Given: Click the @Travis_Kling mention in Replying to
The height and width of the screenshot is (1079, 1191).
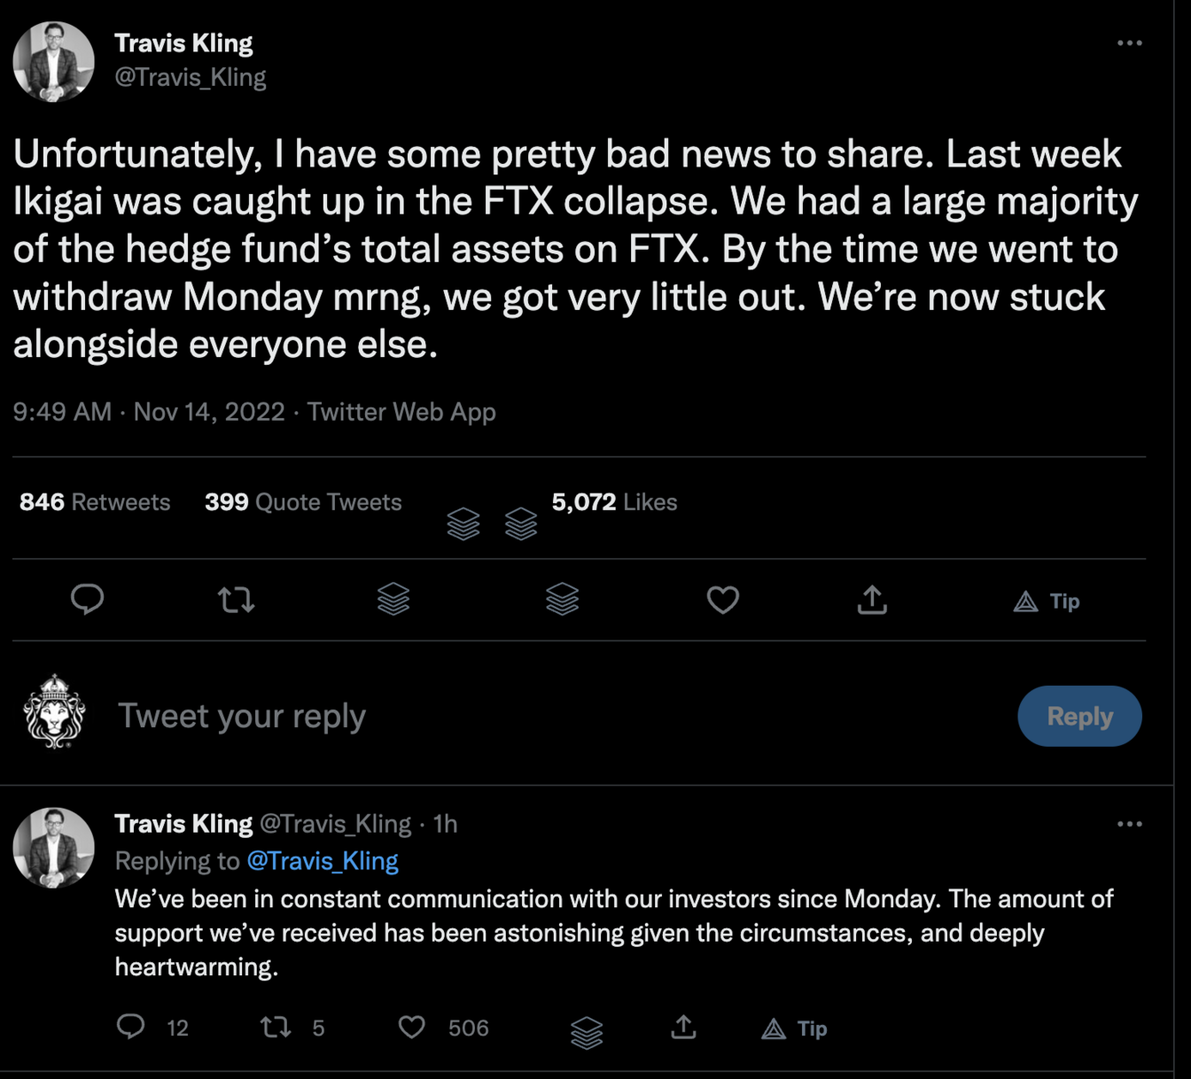Looking at the screenshot, I should (322, 861).
